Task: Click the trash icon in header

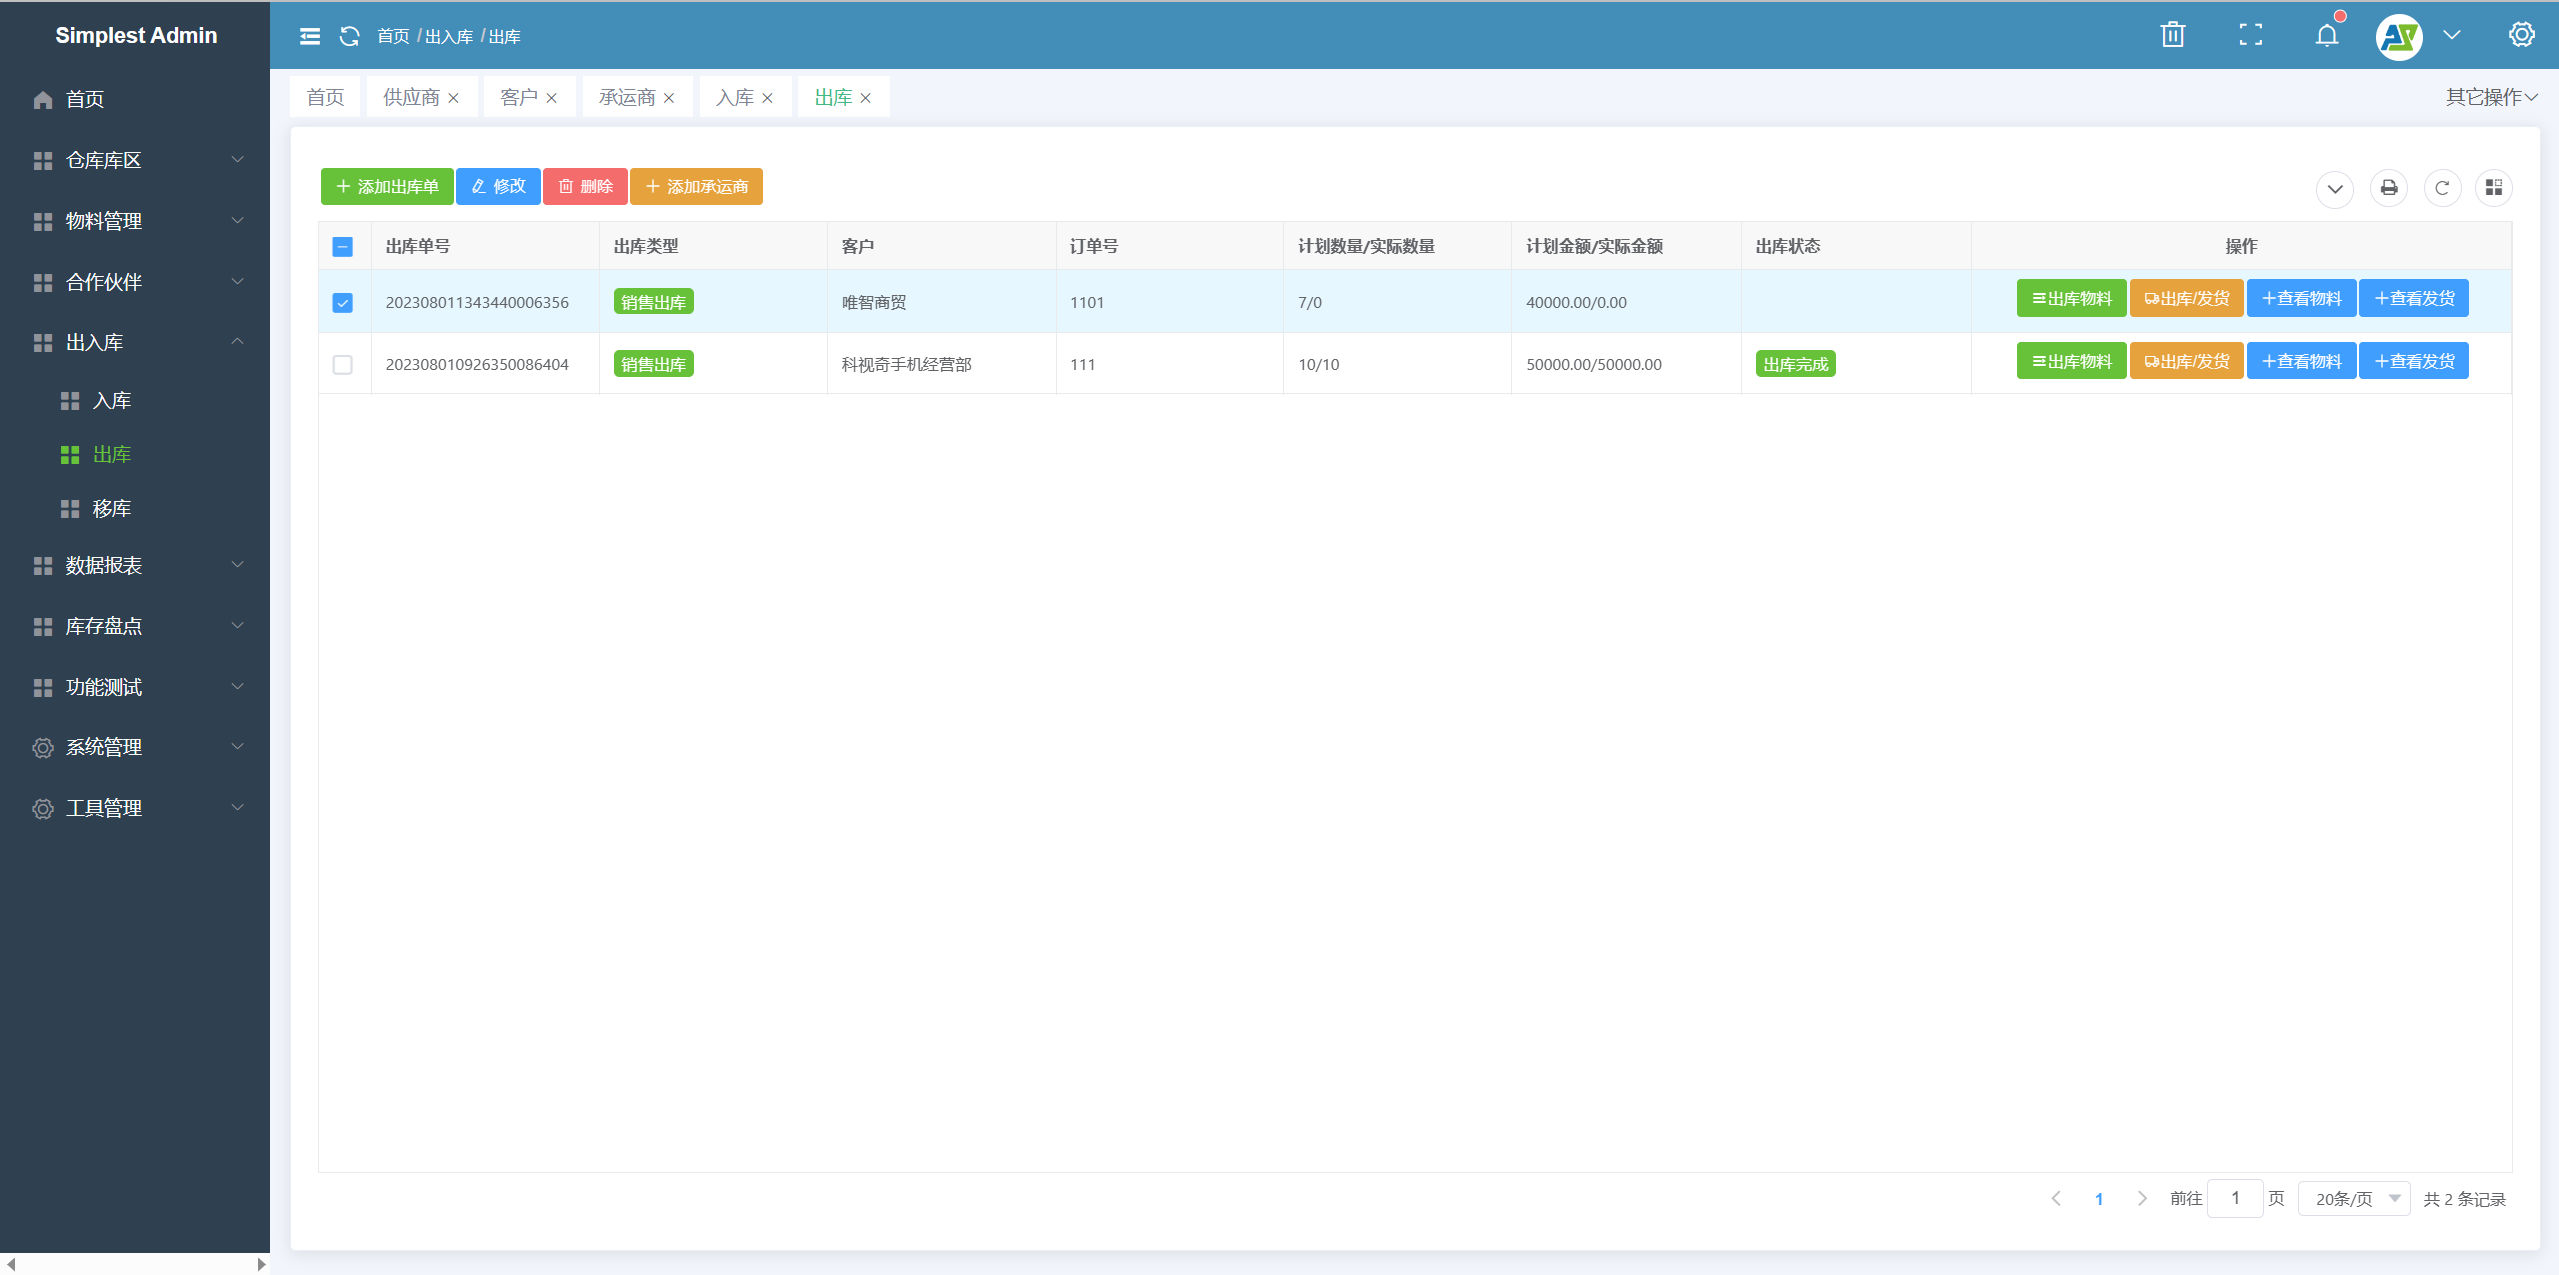Action: tap(2172, 35)
